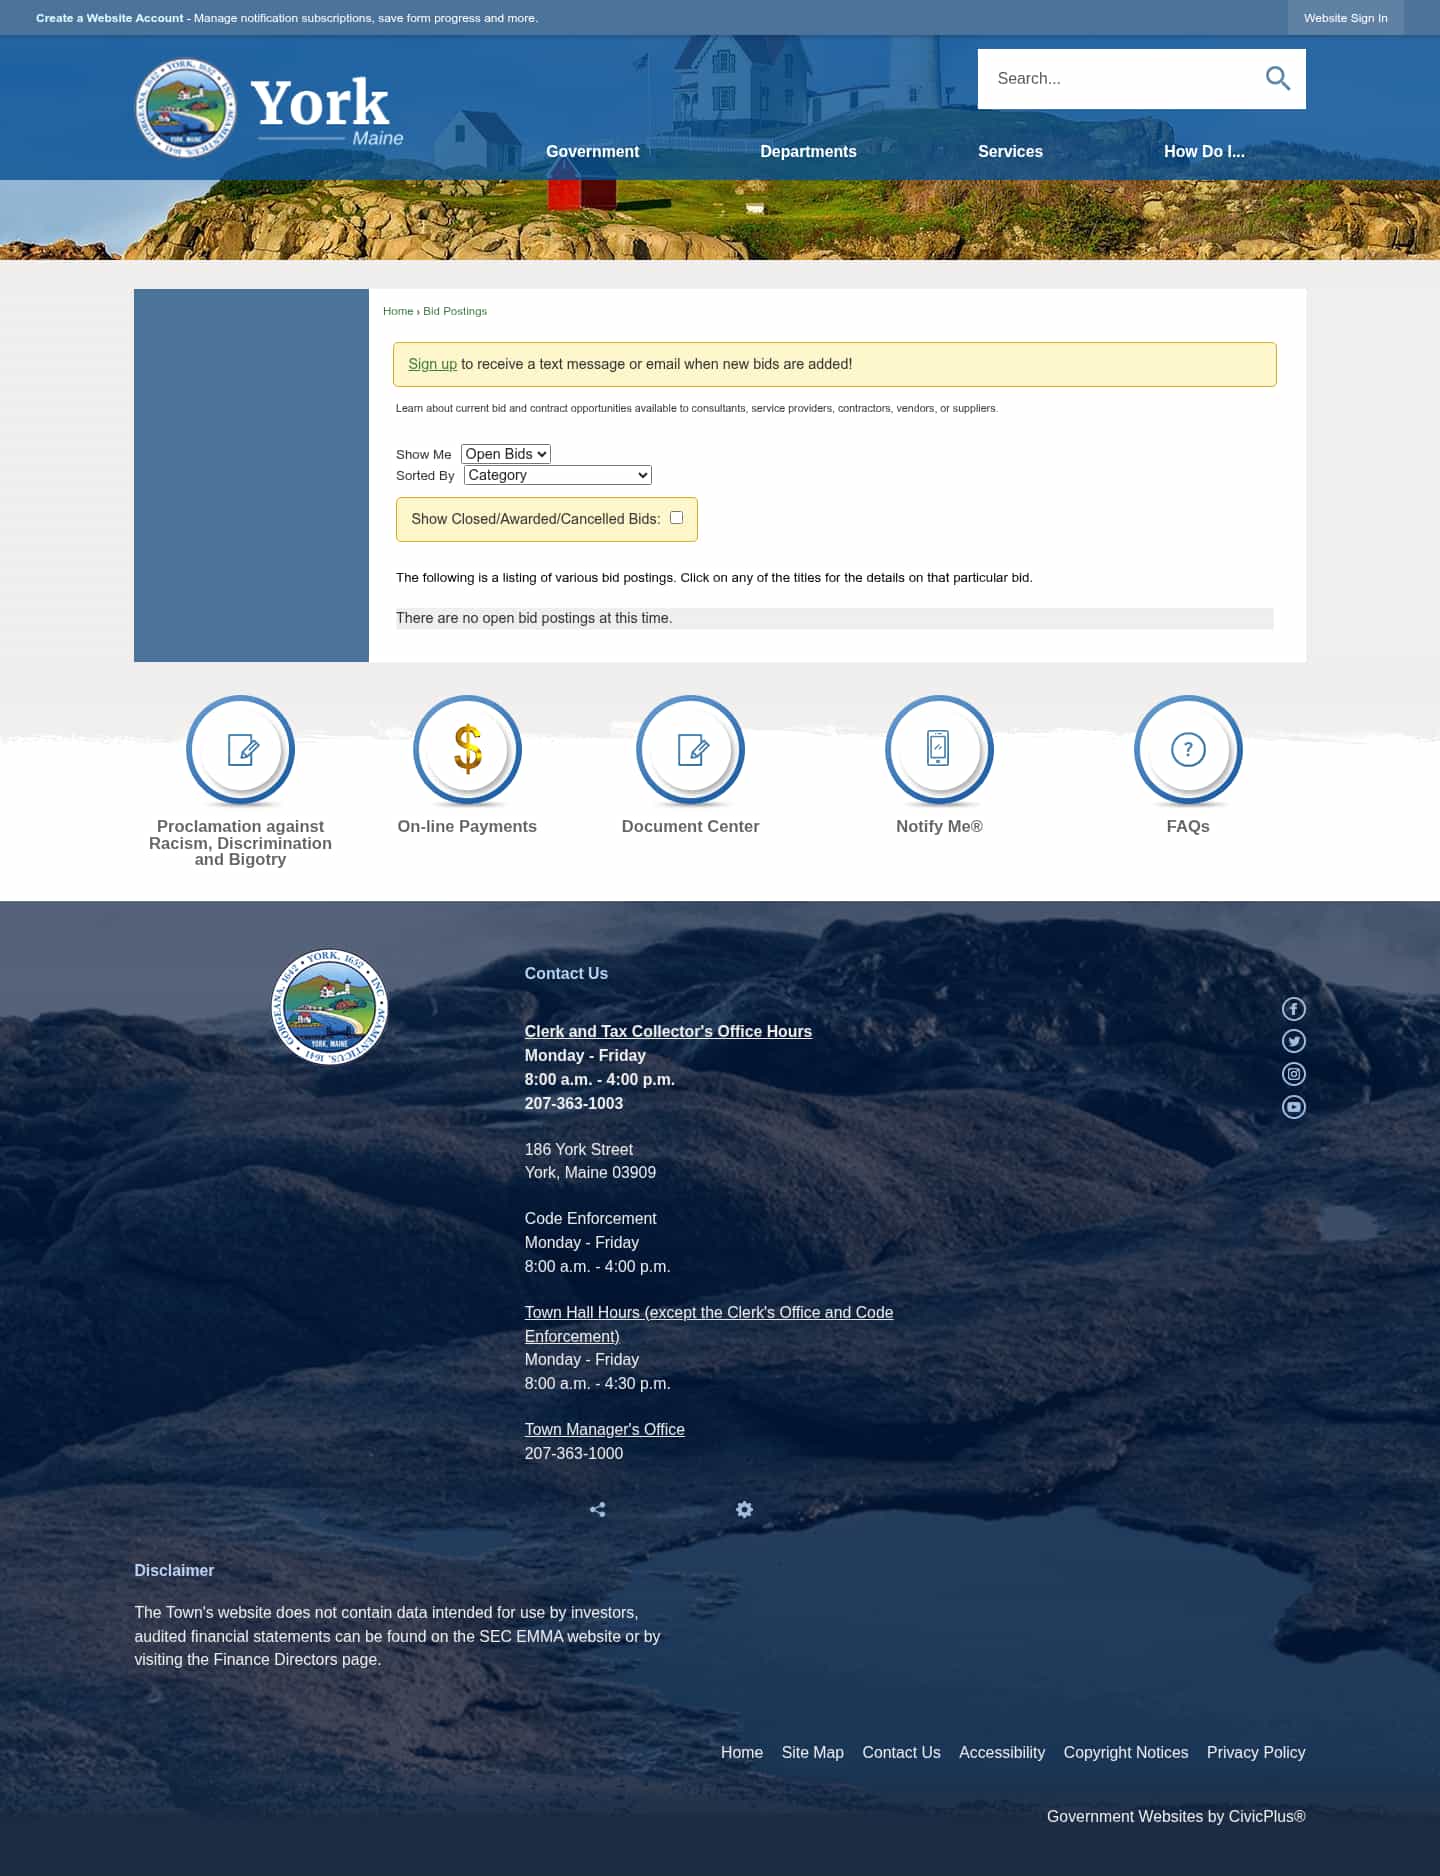Screen dimensions: 1440x1876
Task: Visit the Twitter social icon
Action: (x=1294, y=1041)
